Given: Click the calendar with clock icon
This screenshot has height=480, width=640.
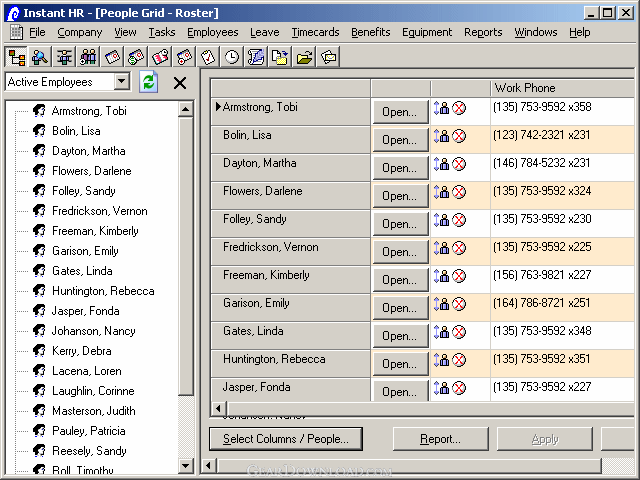Looking at the screenshot, I should coord(160,57).
